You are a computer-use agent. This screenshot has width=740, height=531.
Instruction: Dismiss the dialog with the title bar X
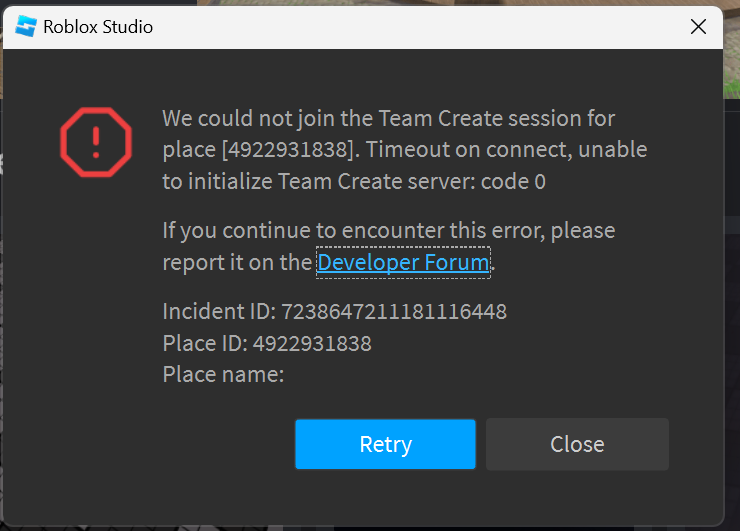[x=698, y=27]
